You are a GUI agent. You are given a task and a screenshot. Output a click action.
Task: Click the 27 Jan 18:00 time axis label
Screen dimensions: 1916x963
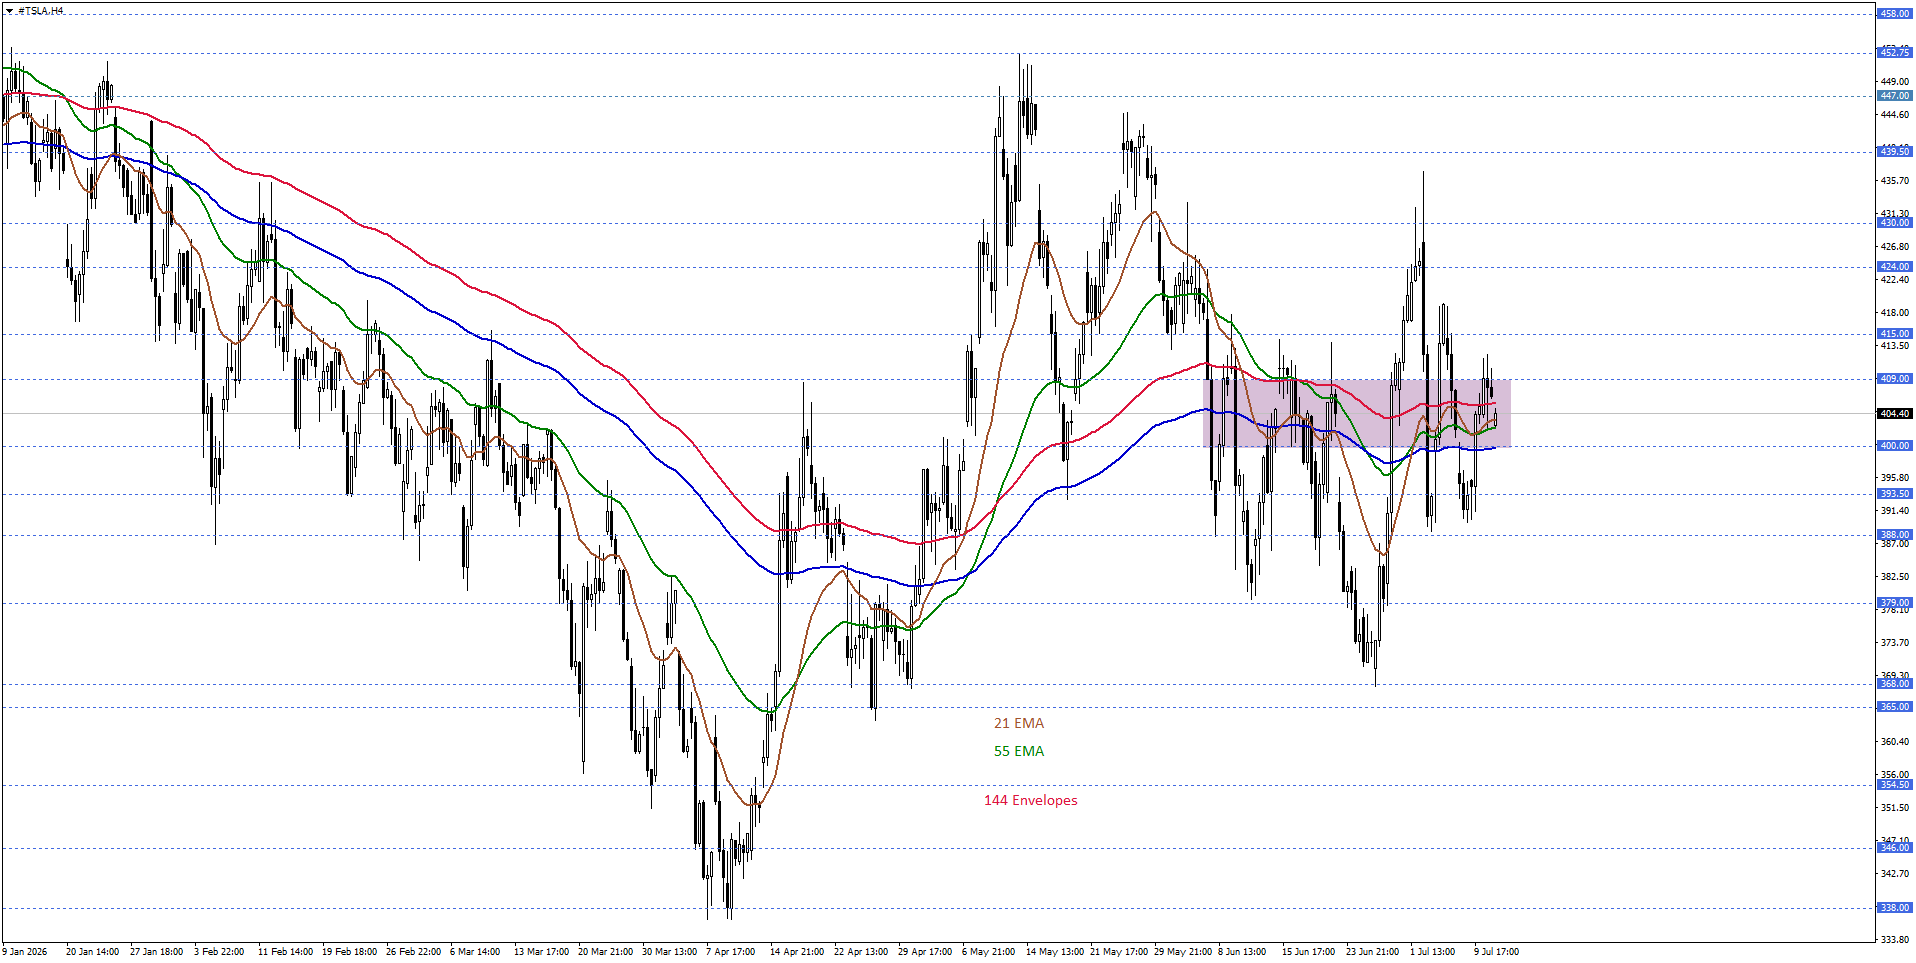tap(156, 952)
